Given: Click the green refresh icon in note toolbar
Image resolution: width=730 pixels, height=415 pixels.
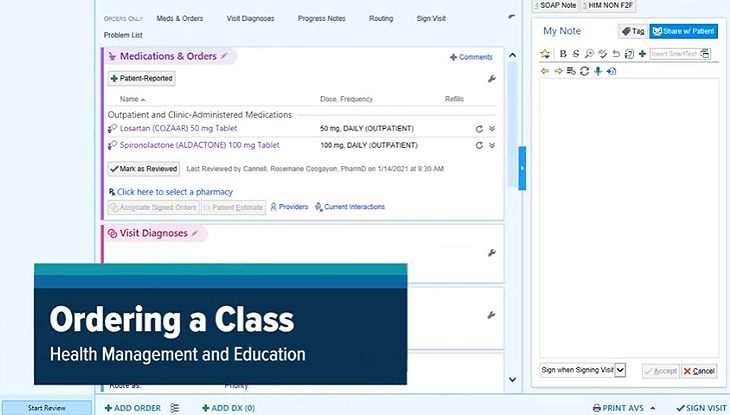Looking at the screenshot, I should coord(584,71).
